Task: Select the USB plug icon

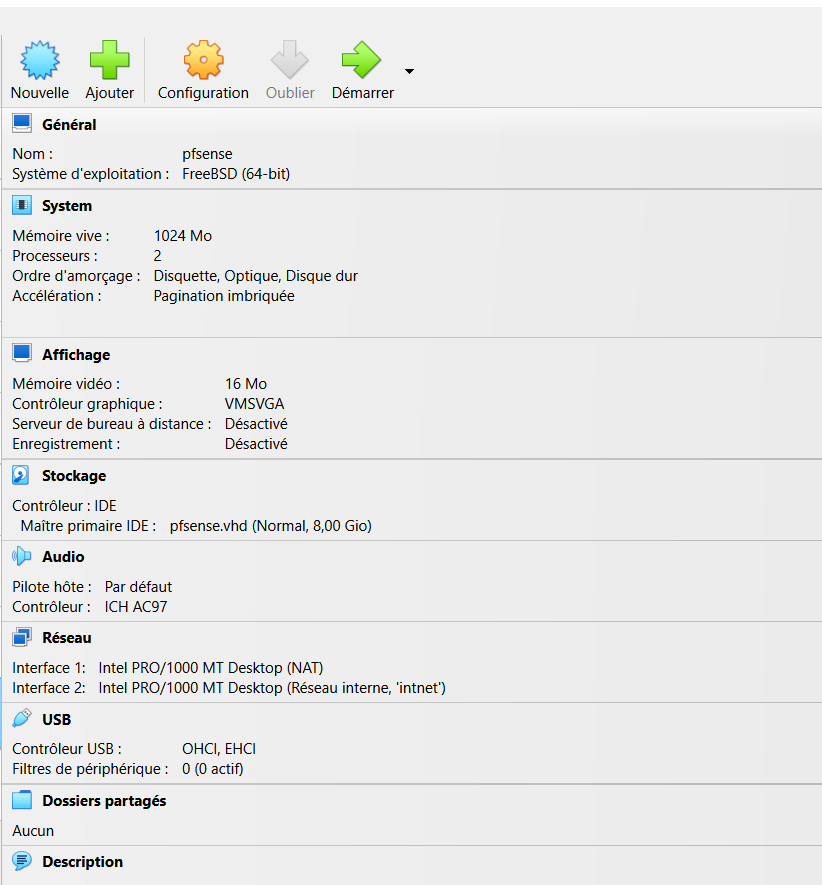Action: pos(22,718)
